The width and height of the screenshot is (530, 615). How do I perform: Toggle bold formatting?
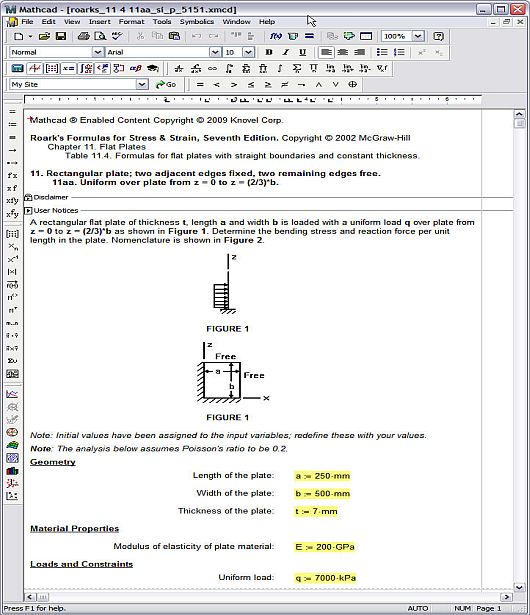(x=269, y=52)
